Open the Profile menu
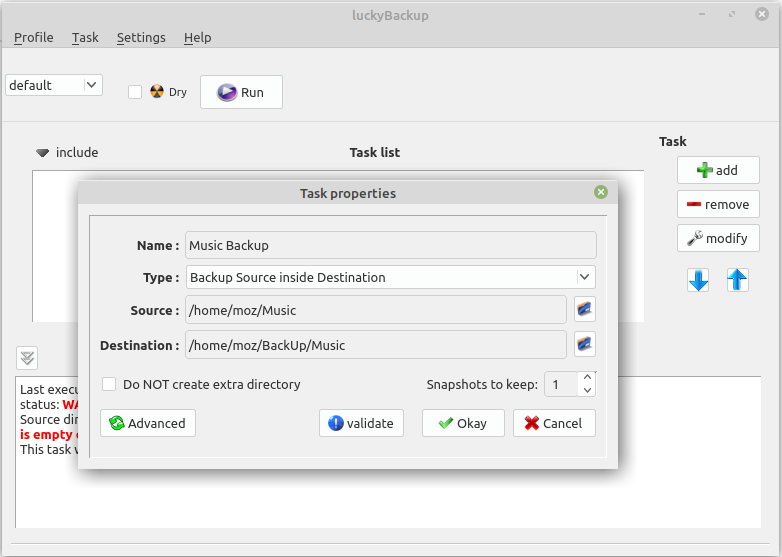This screenshot has width=782, height=557. (x=33, y=37)
